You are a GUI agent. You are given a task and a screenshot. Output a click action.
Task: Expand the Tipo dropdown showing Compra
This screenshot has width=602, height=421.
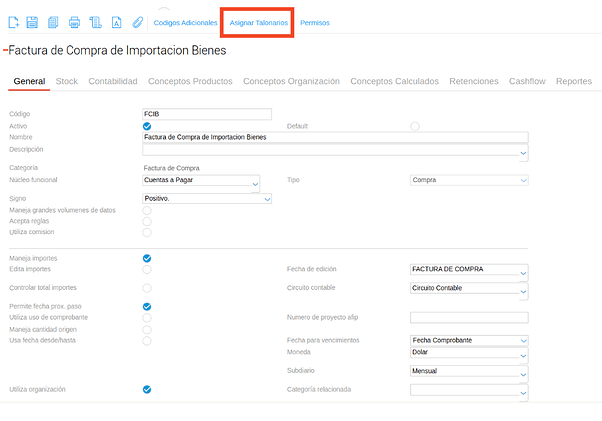coord(468,180)
